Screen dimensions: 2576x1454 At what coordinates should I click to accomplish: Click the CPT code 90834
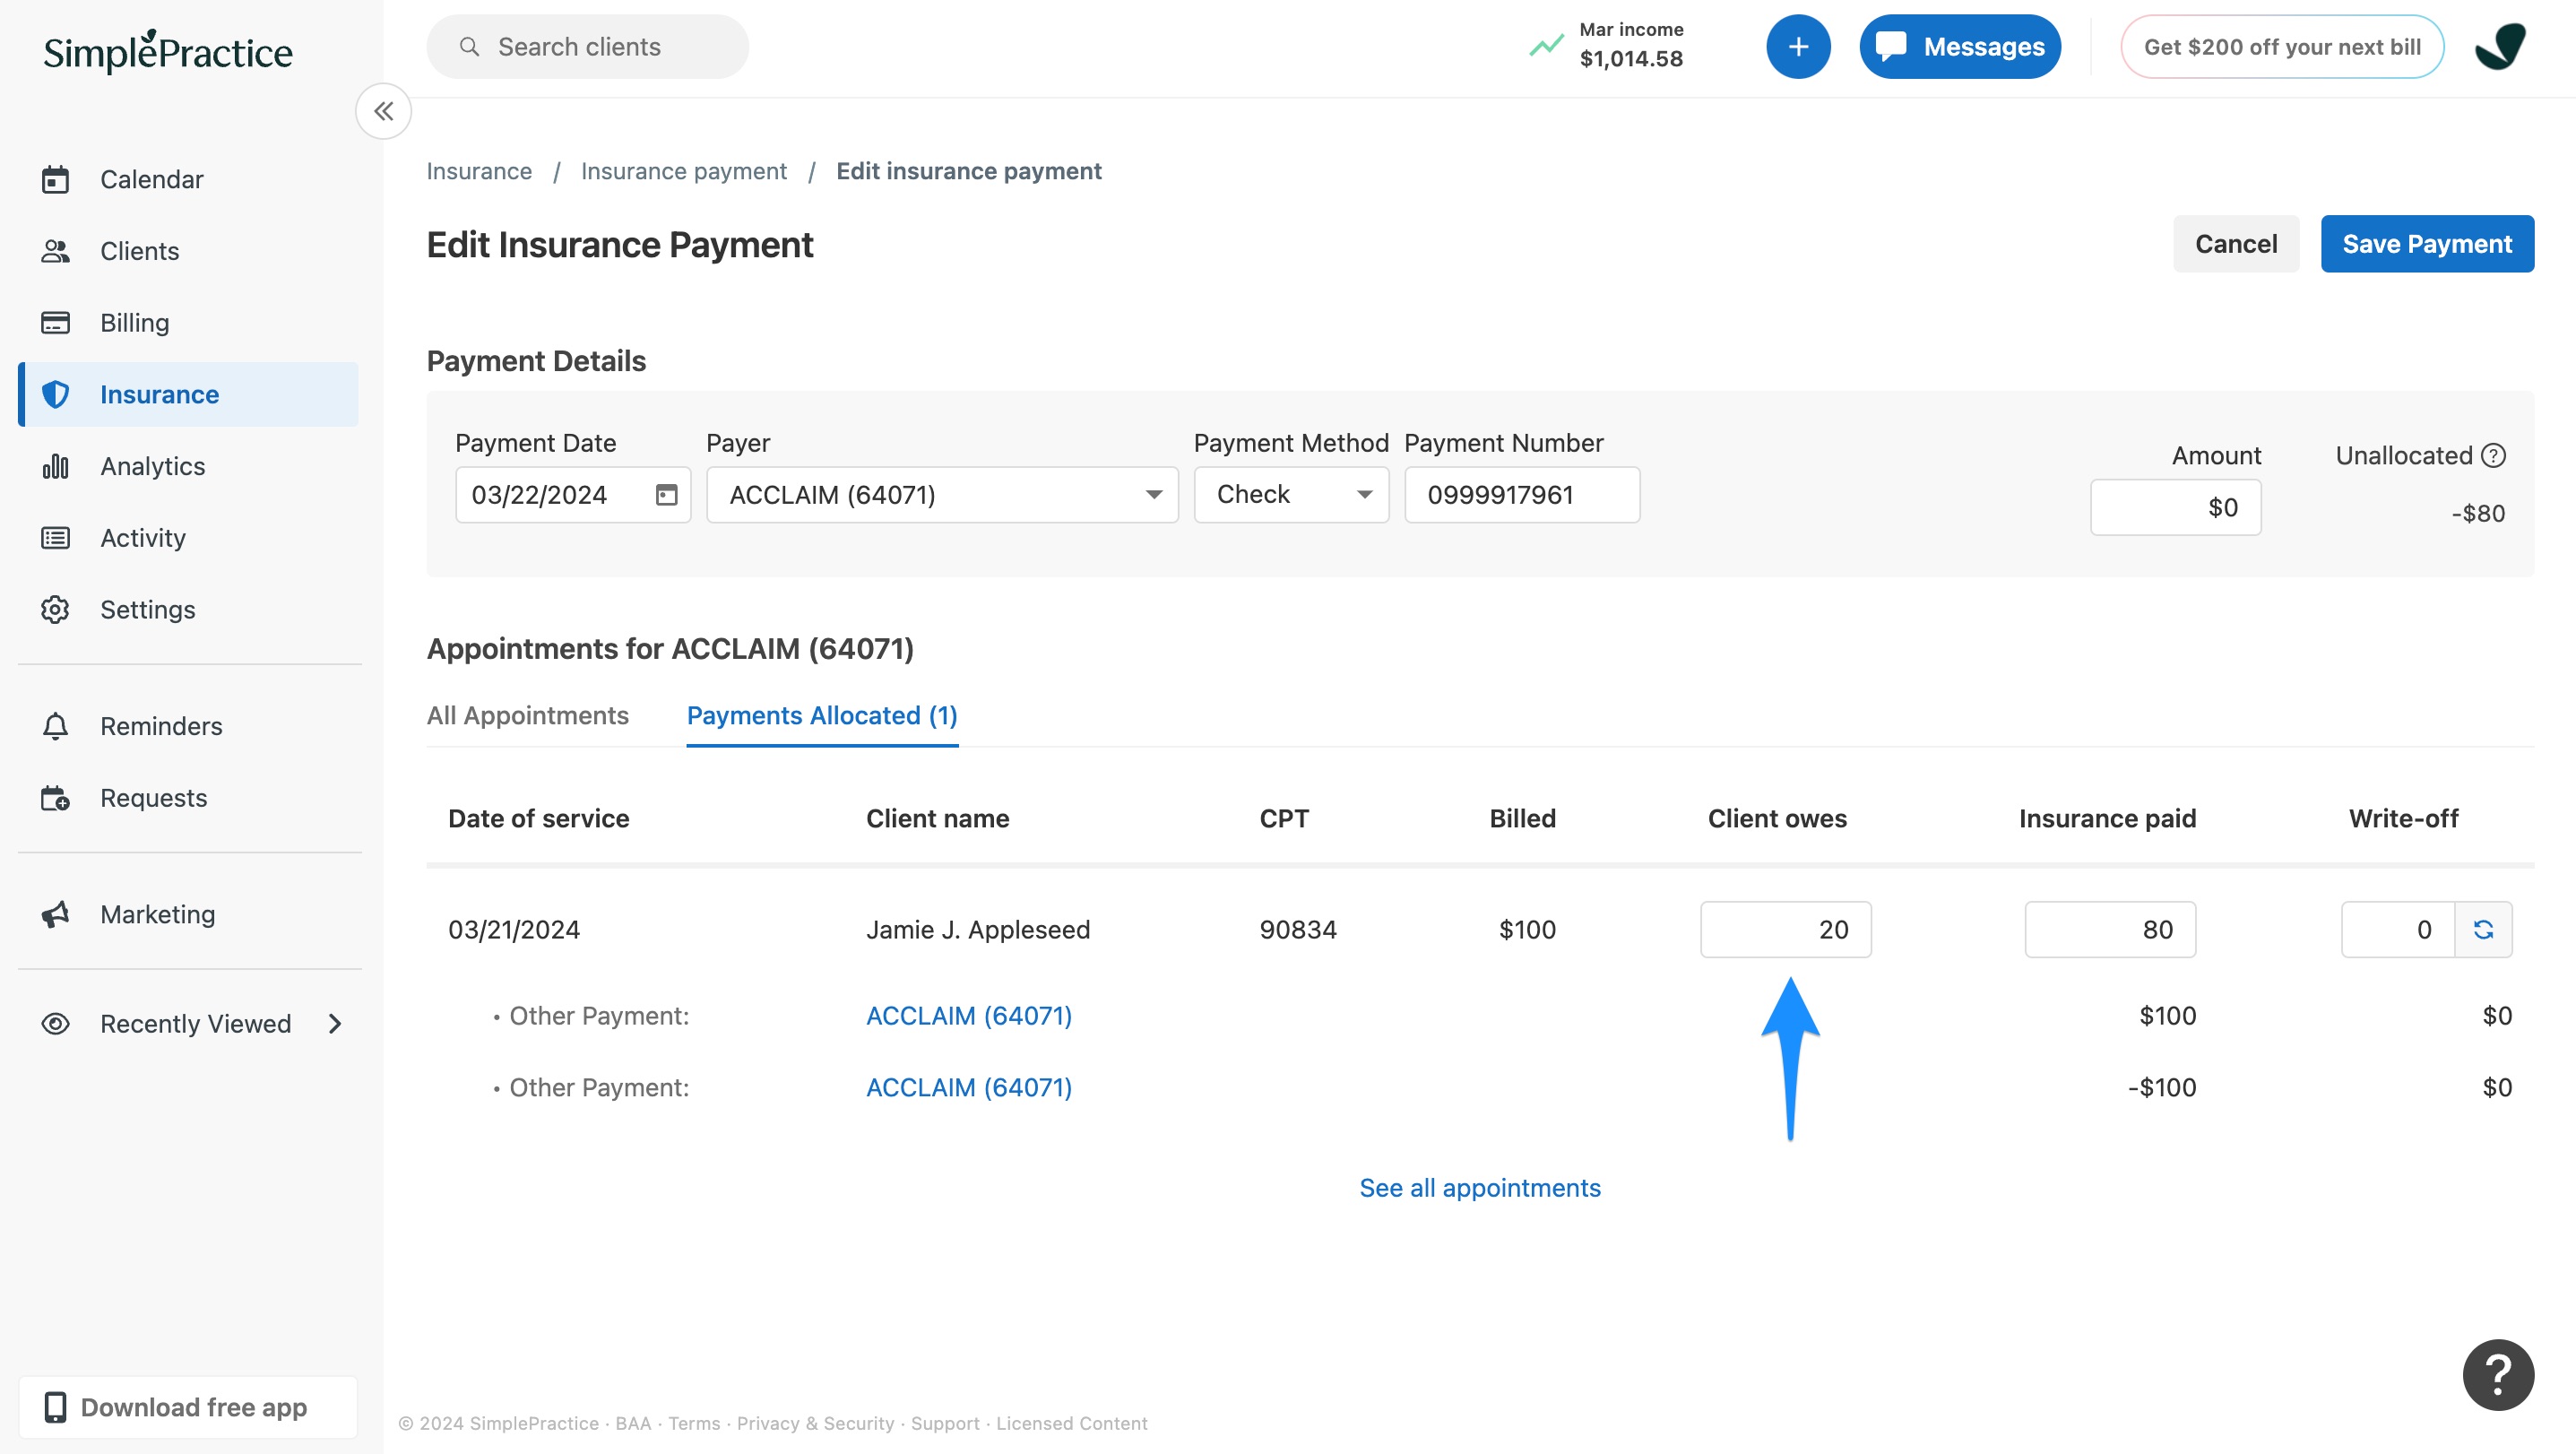[x=1298, y=930]
